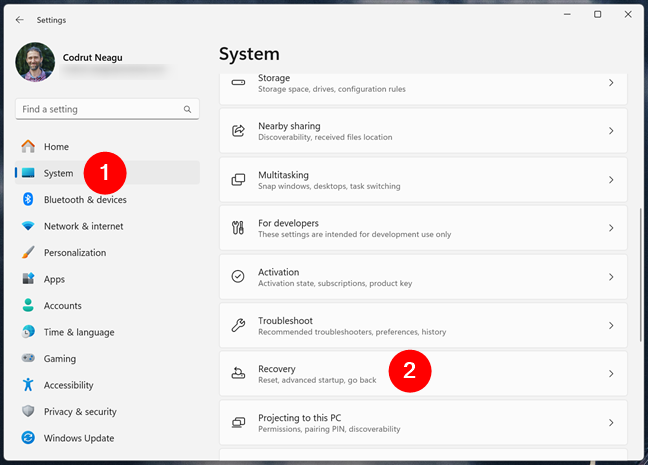Image resolution: width=648 pixels, height=465 pixels.
Task: Expand the Projecting to this PC chevron
Action: 611,422
